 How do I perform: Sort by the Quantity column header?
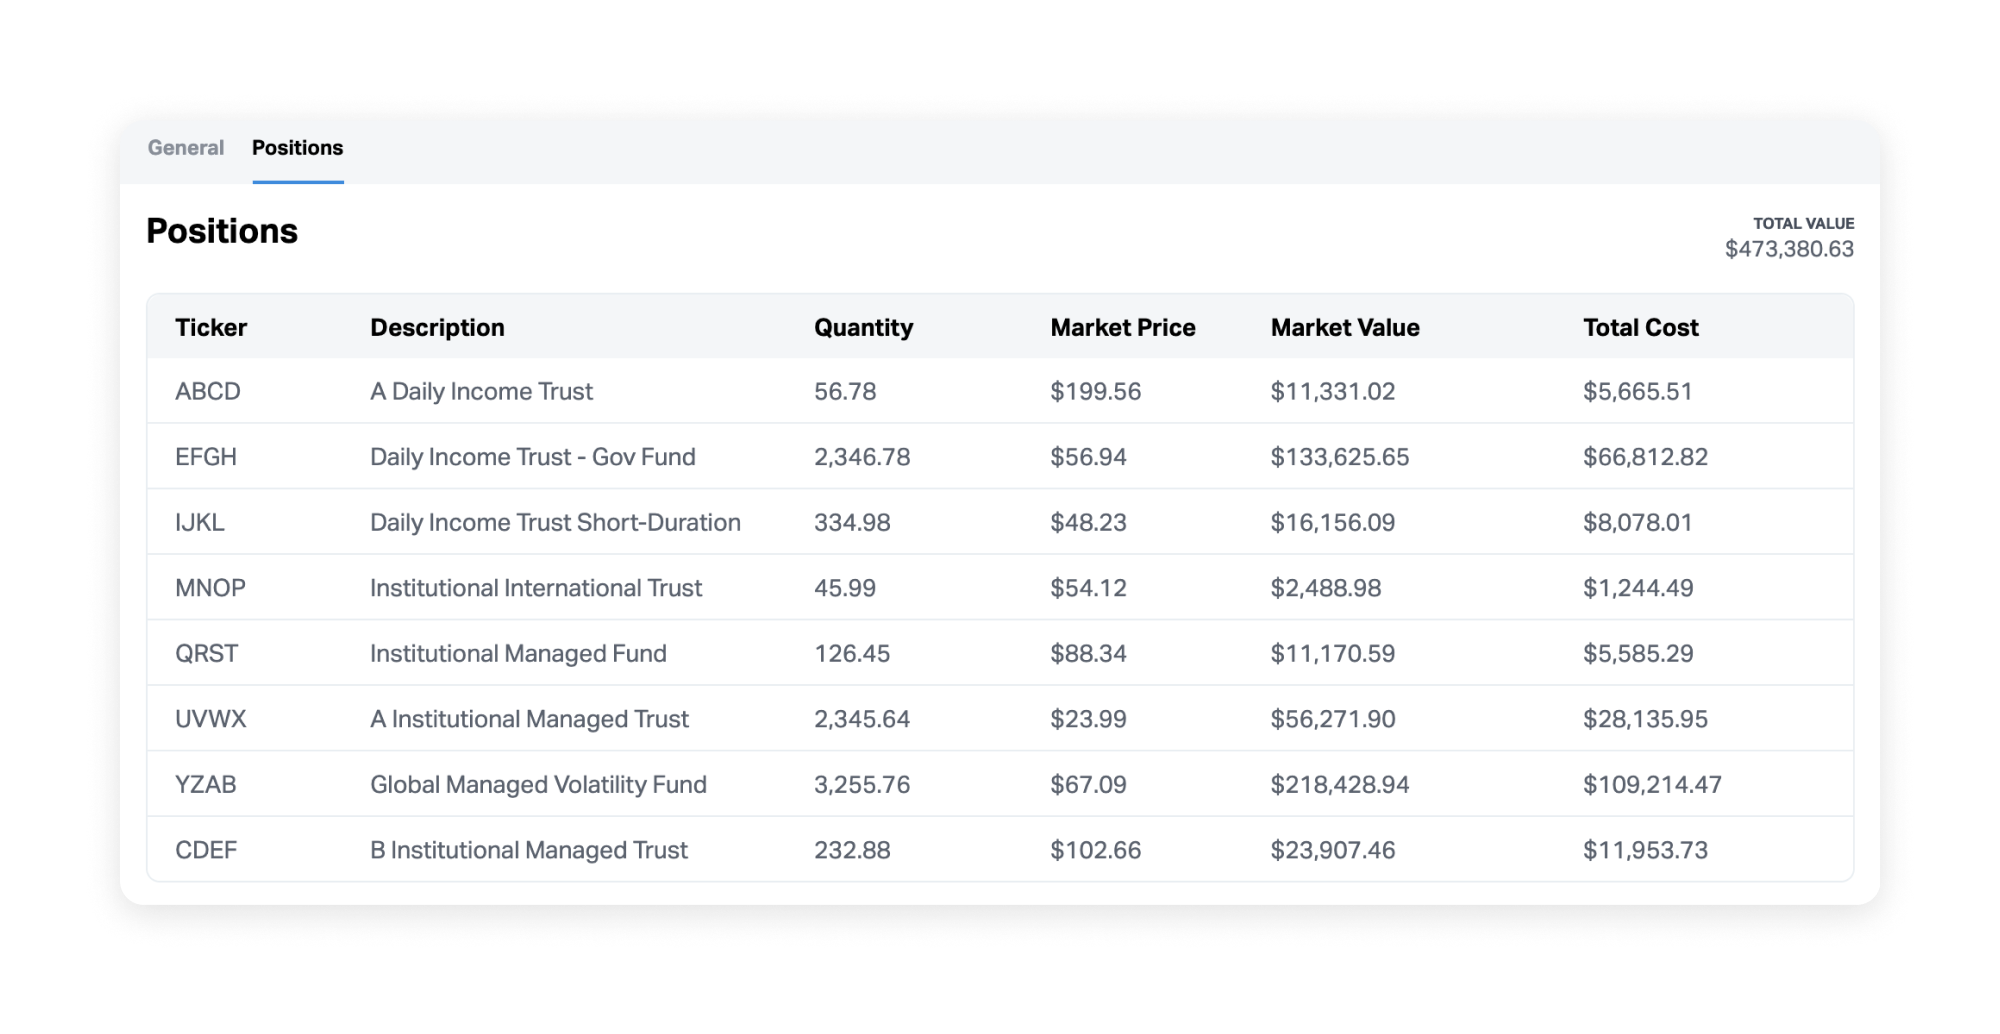[x=864, y=328]
